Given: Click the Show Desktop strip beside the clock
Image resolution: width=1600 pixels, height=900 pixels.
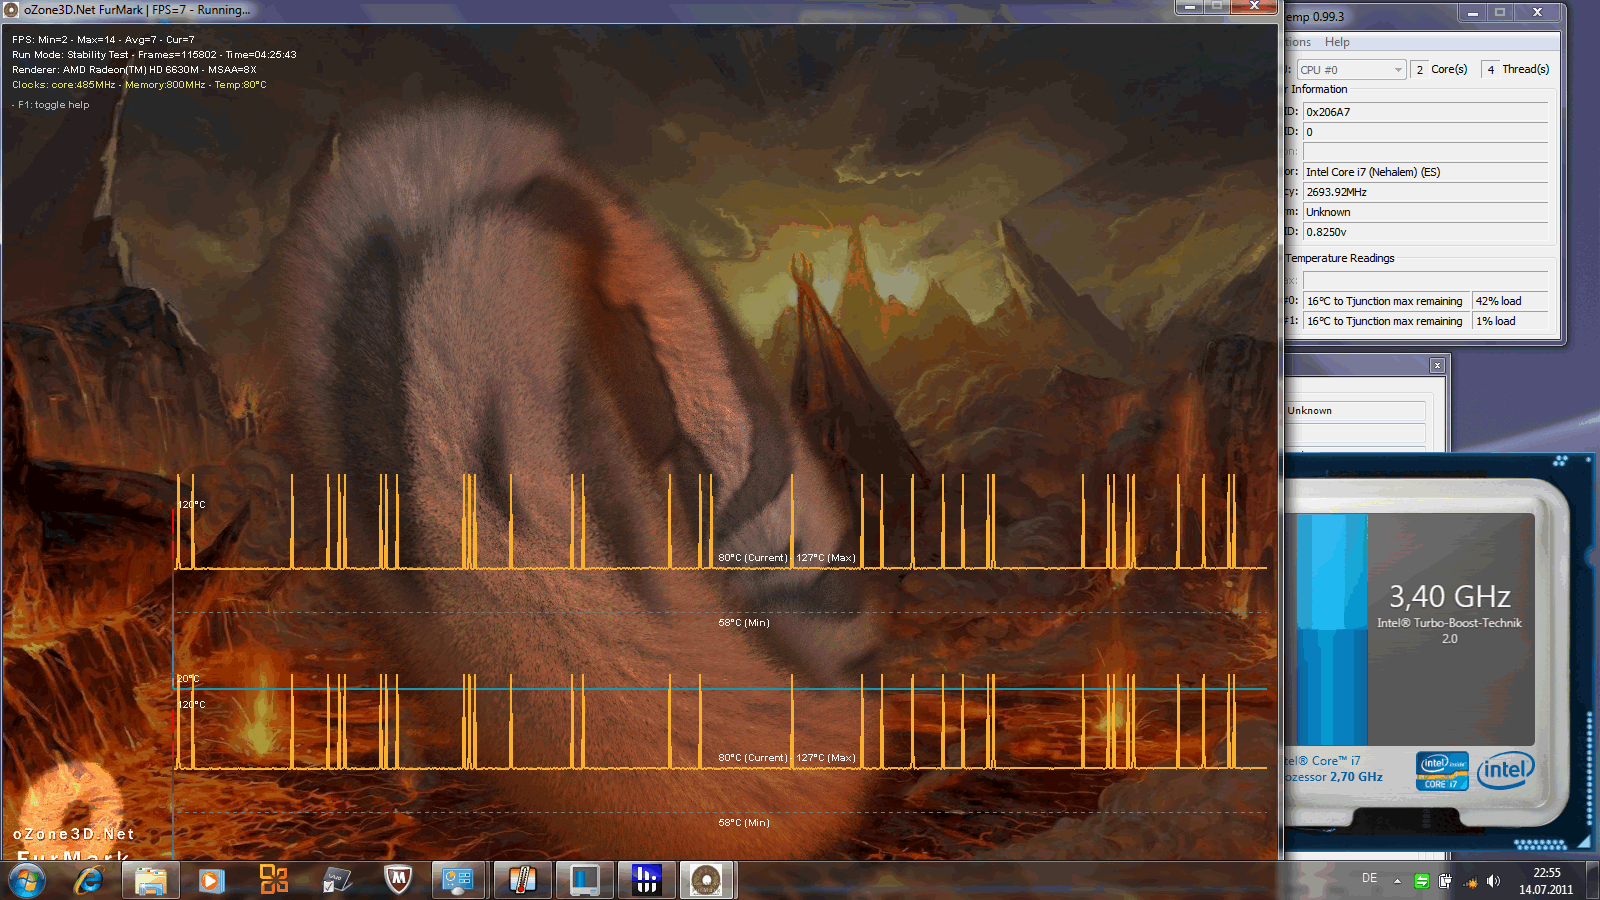Looking at the screenshot, I should point(1591,881).
